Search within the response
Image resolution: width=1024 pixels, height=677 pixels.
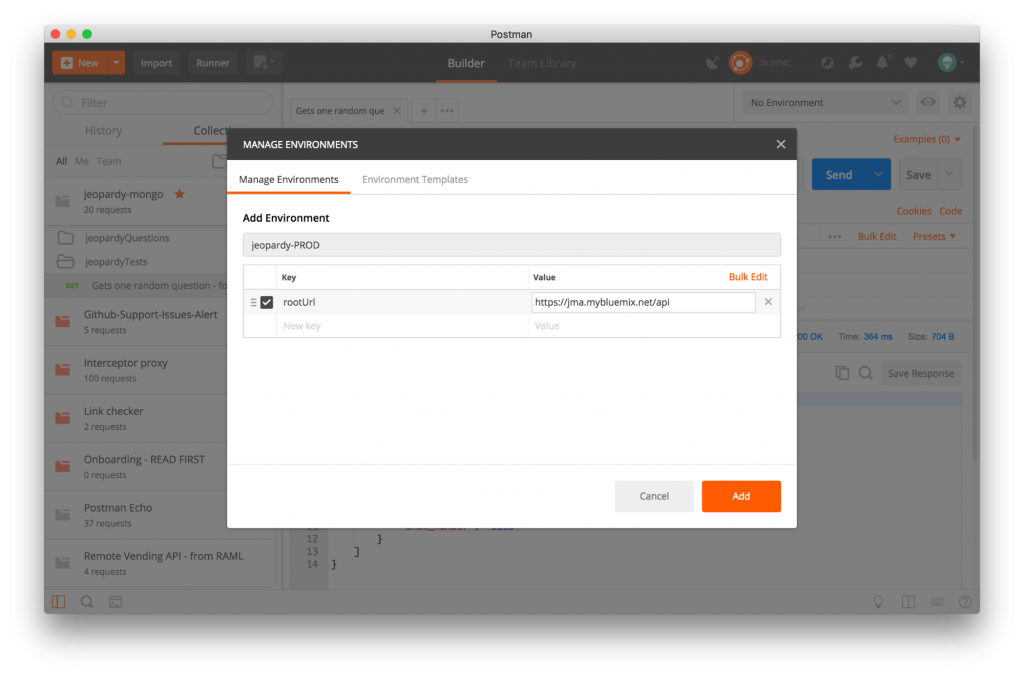(865, 373)
